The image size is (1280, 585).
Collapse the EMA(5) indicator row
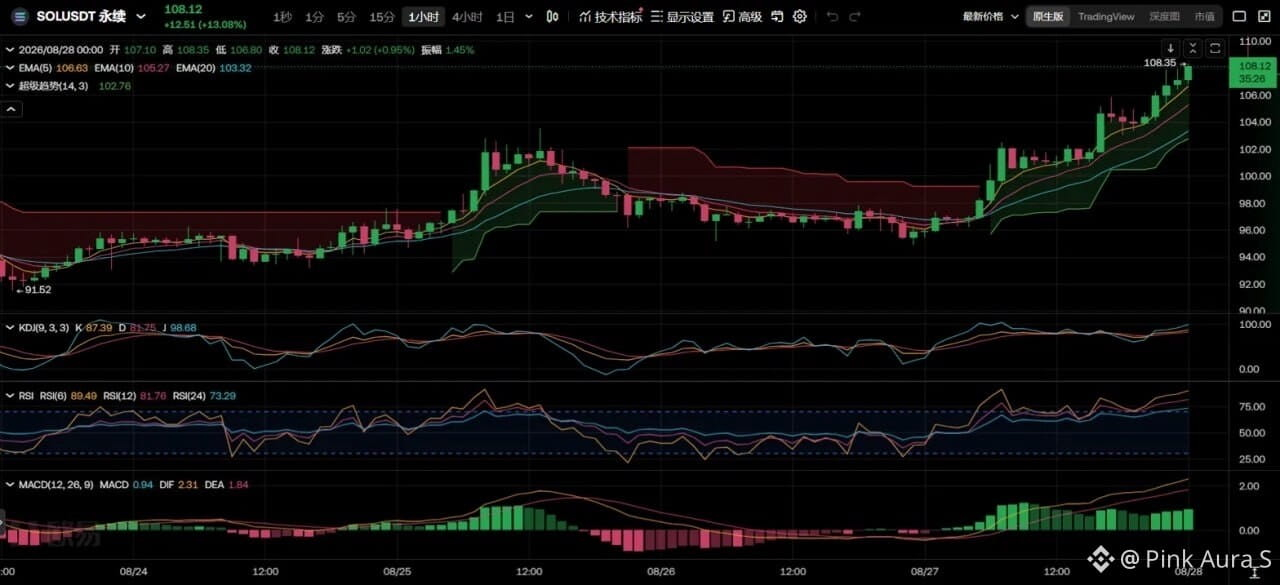tap(9, 68)
